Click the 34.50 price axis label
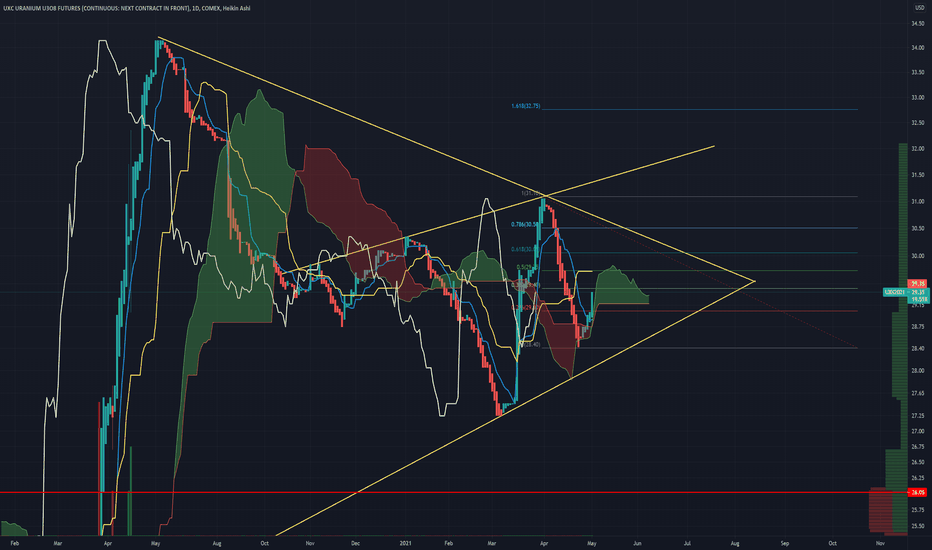 (x=918, y=24)
